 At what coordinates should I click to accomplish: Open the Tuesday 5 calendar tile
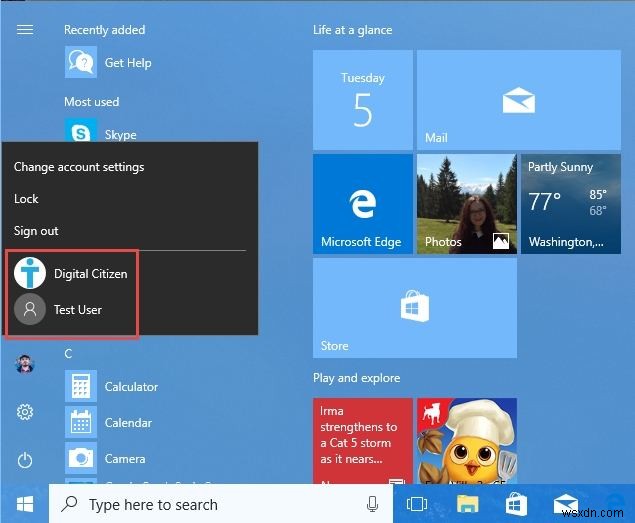(362, 100)
